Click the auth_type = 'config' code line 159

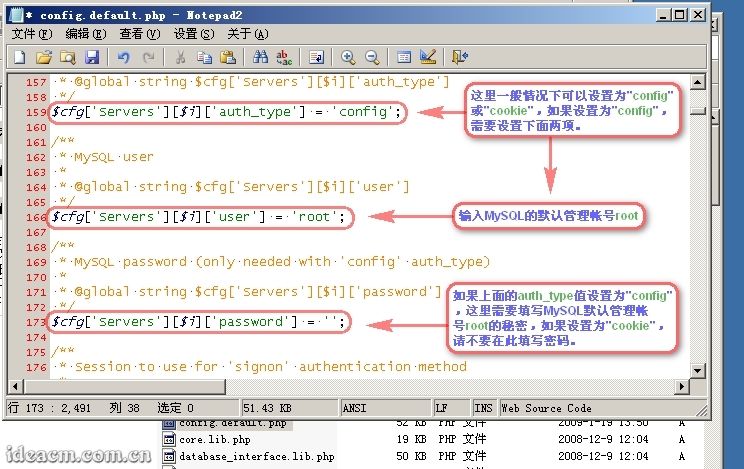click(227, 112)
